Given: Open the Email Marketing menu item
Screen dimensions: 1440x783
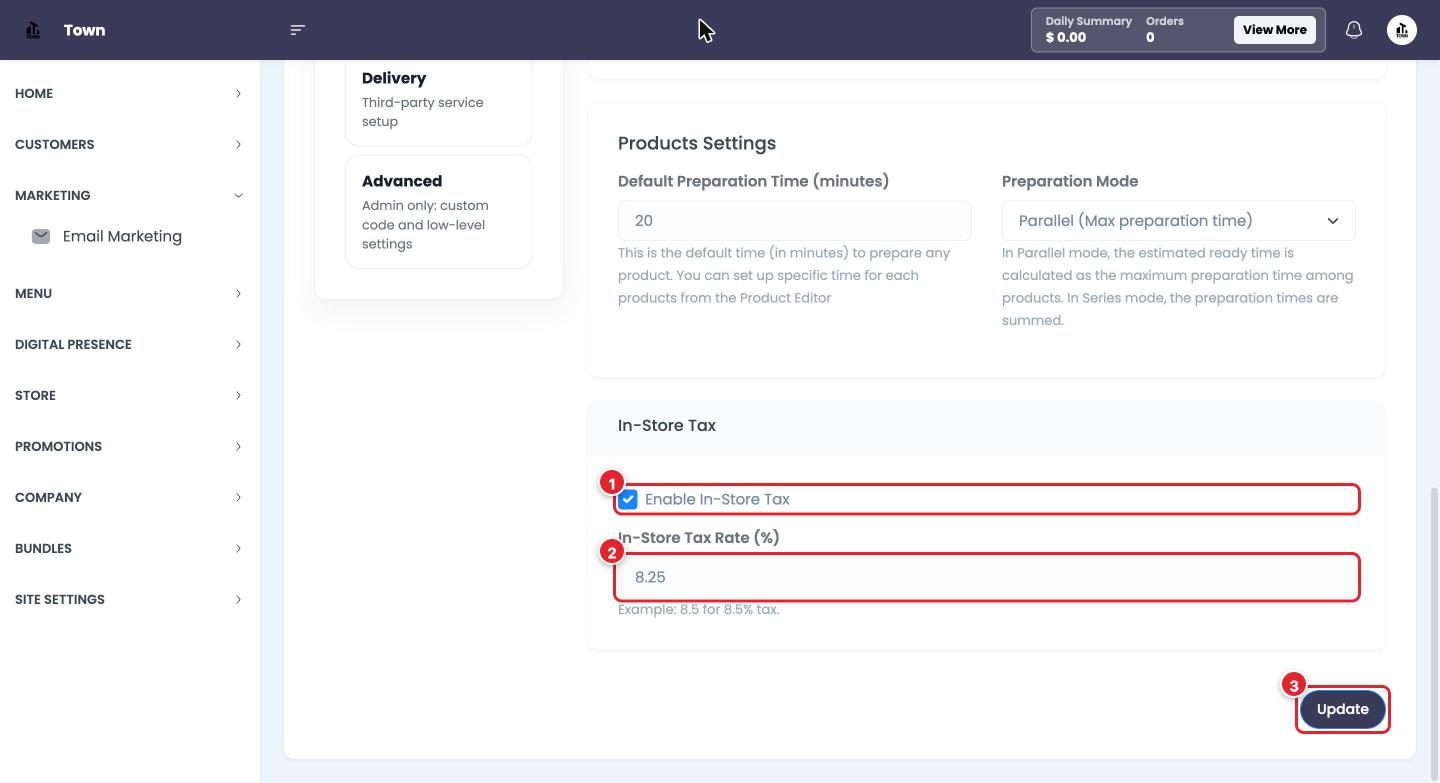Looking at the screenshot, I should click(x=122, y=236).
